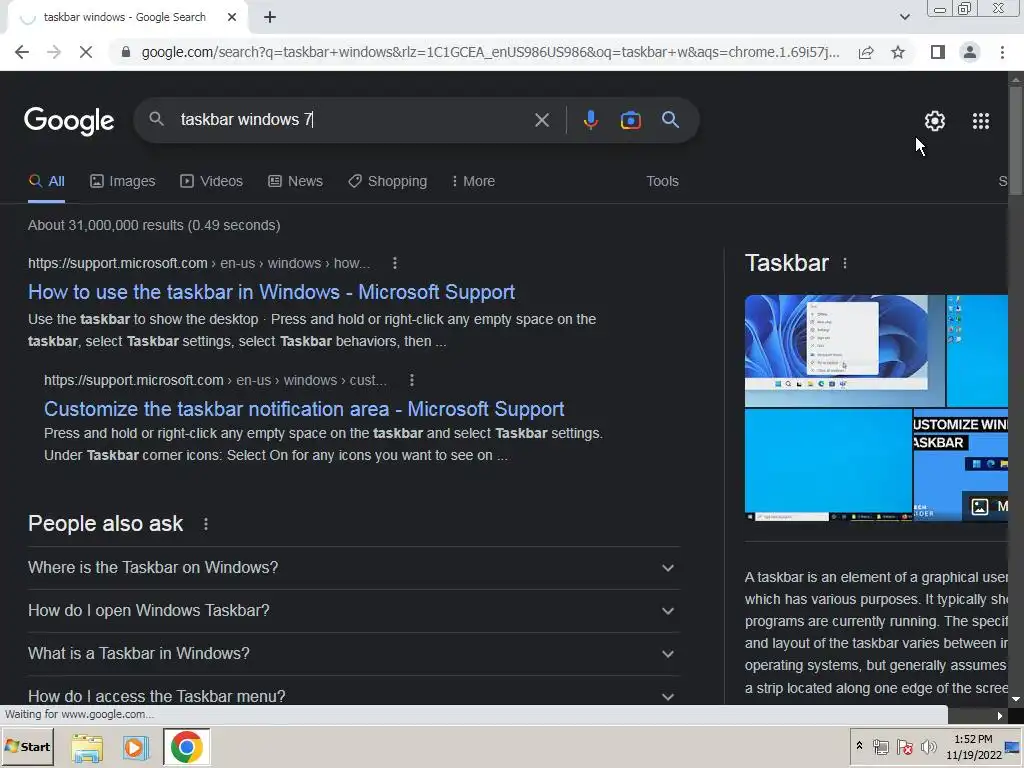
Task: Start voice search with microphone
Action: (x=590, y=120)
